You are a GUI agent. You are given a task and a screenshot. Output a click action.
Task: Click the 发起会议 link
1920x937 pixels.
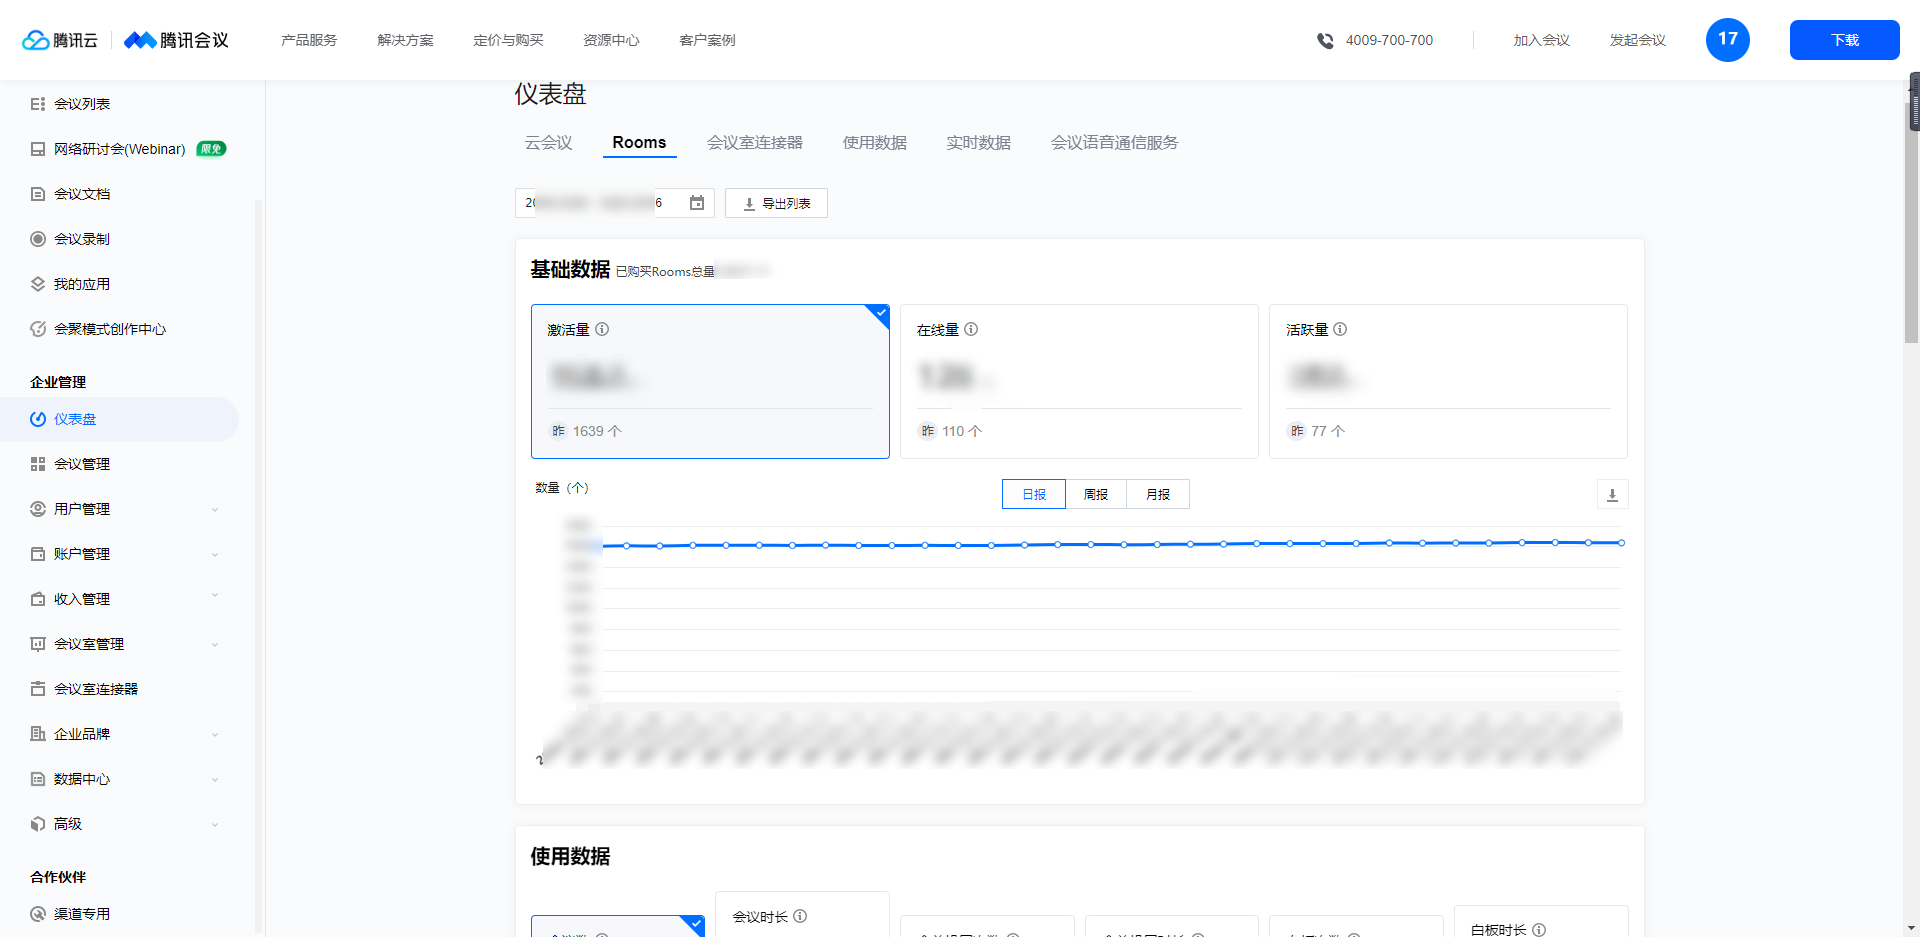1638,40
